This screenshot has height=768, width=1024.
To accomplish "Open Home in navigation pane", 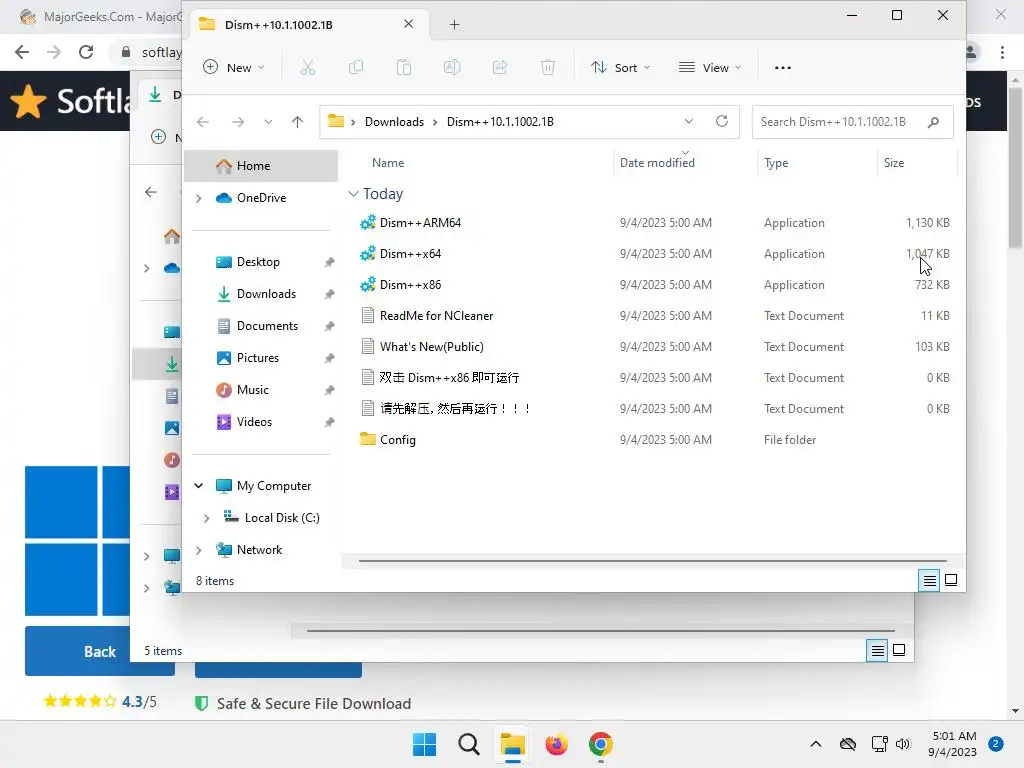I will [261, 166].
